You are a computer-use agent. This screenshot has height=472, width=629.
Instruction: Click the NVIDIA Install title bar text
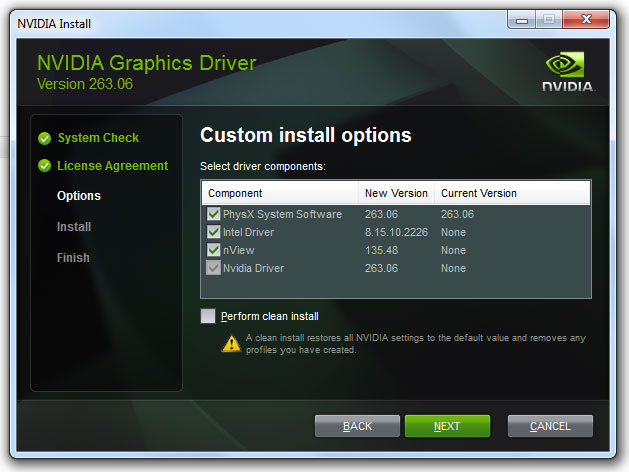point(54,24)
